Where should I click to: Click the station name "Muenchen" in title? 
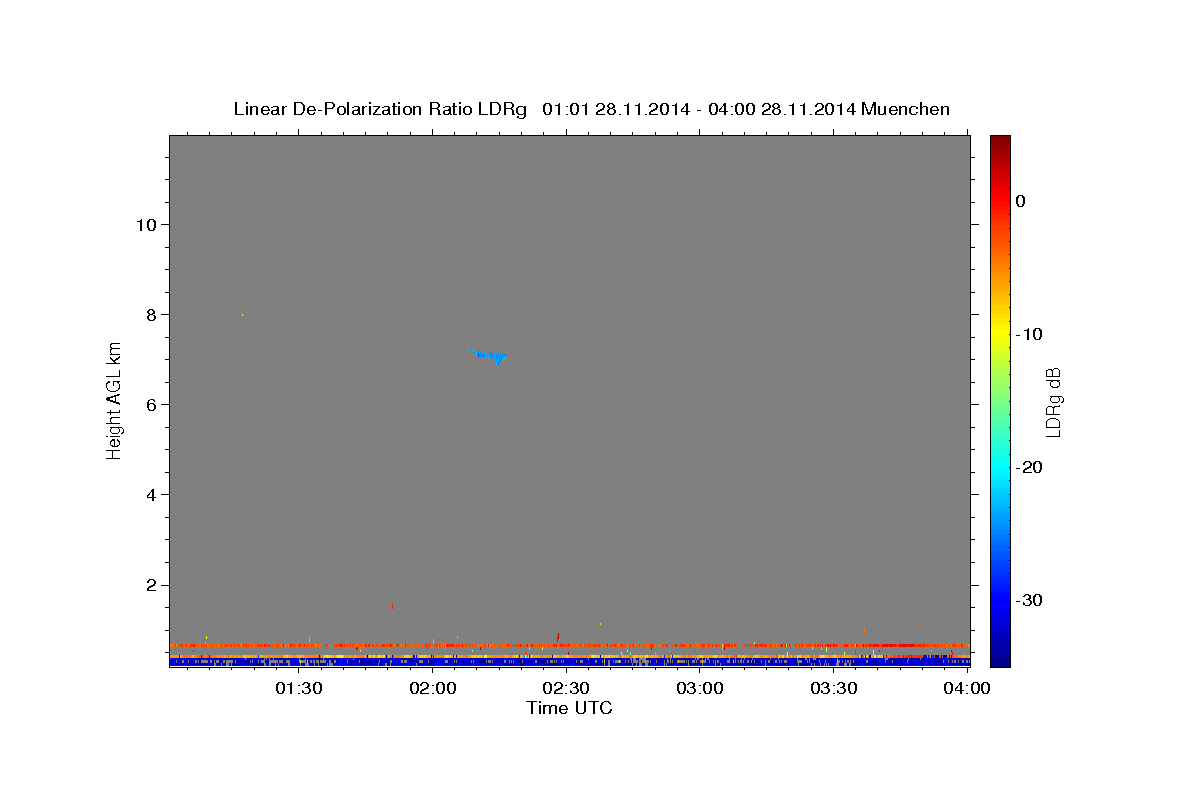906,109
